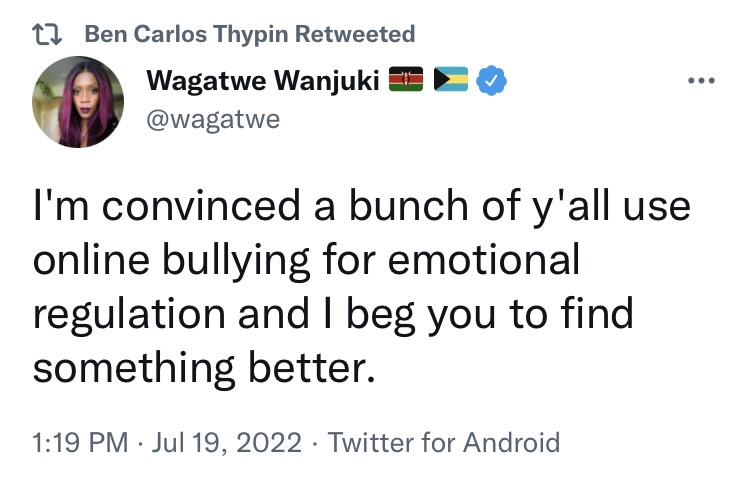Open the Twitter for Android source link
This screenshot has width=750, height=491.
point(443,442)
